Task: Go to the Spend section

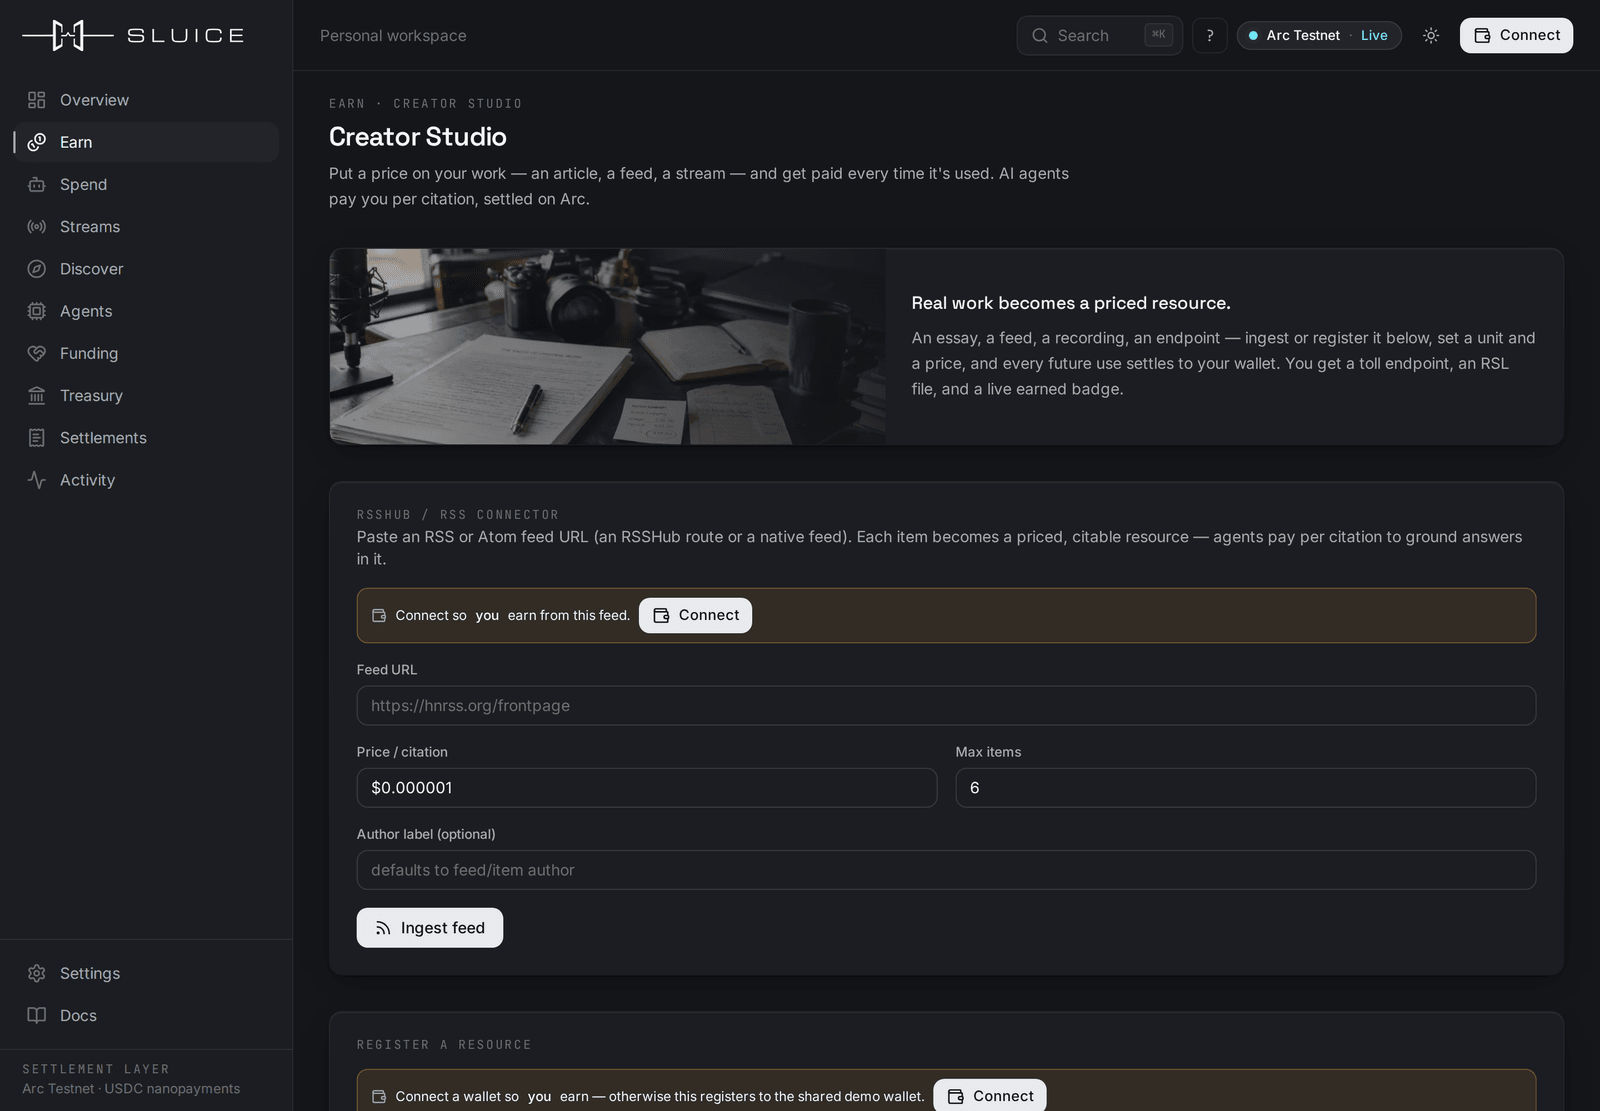Action: [x=146, y=184]
